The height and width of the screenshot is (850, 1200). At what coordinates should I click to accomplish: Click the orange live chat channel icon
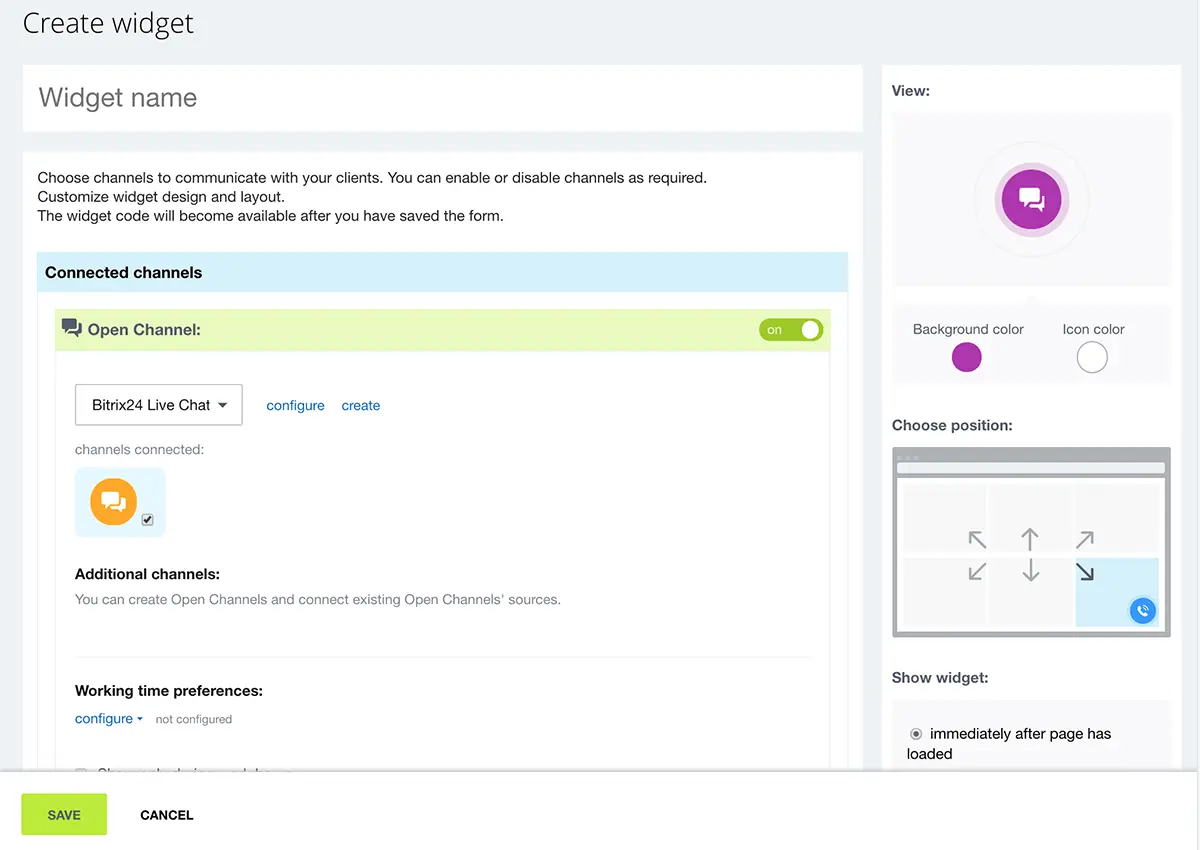click(113, 501)
